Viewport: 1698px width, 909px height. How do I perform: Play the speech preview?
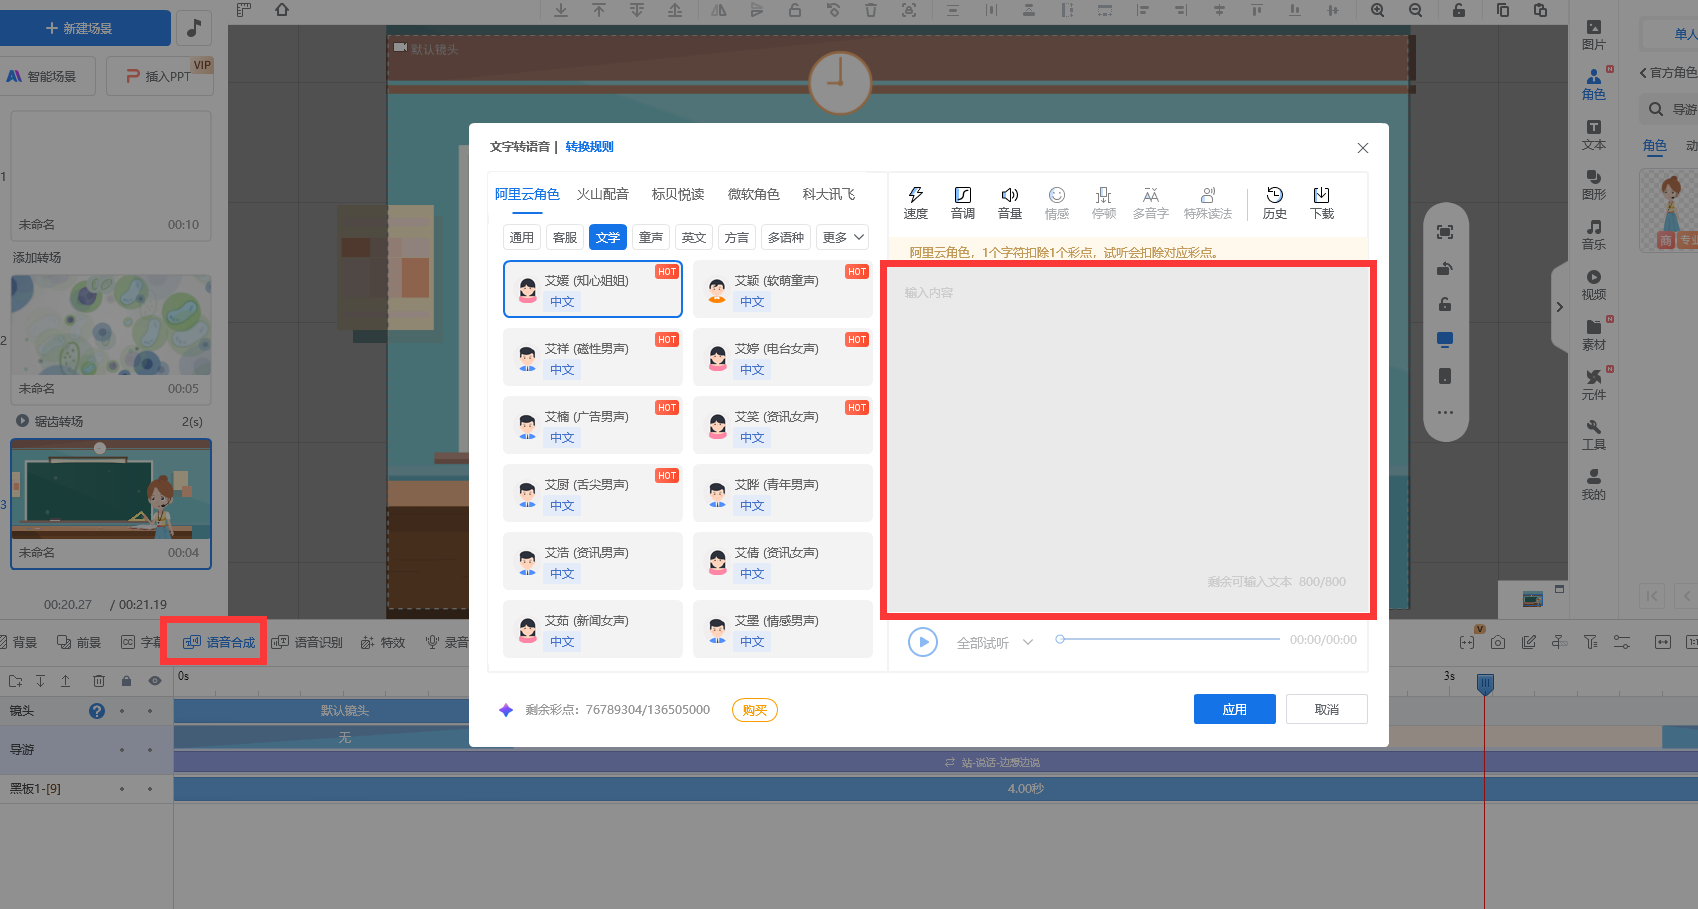(923, 641)
